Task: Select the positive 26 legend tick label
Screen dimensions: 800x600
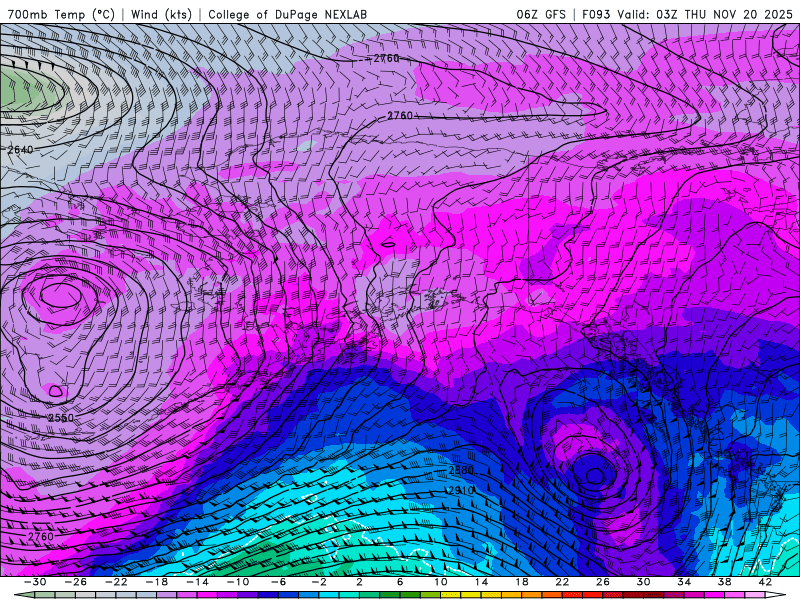Action: [603, 582]
